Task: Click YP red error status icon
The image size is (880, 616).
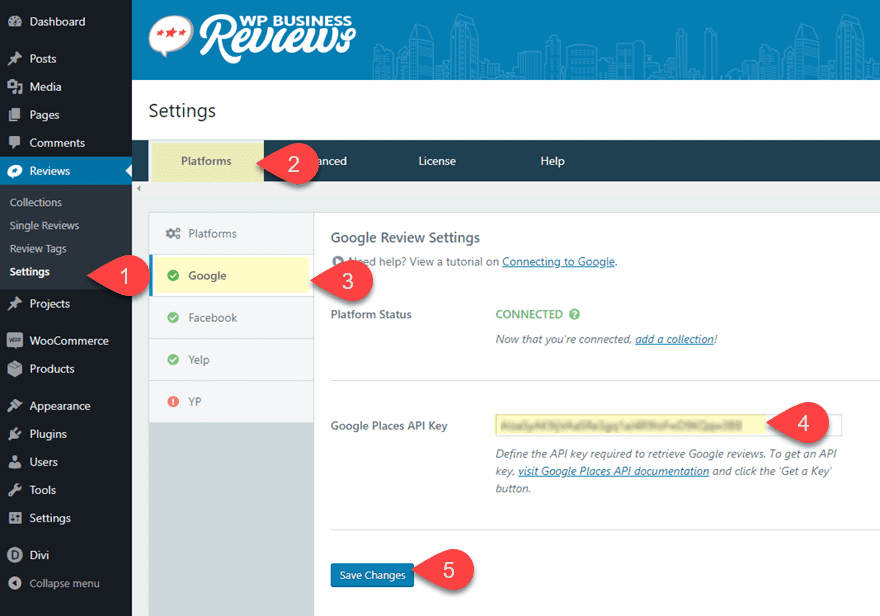Action: point(173,402)
